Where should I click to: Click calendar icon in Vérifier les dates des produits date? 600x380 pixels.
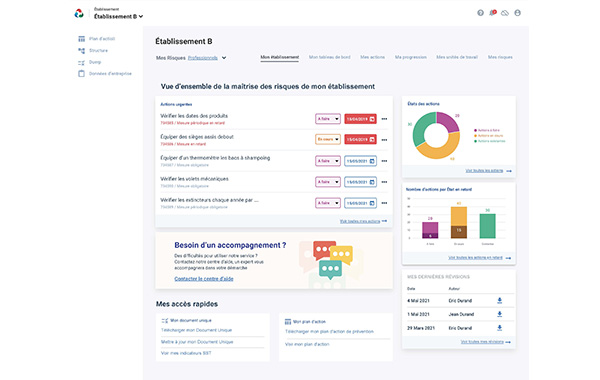pos(372,119)
